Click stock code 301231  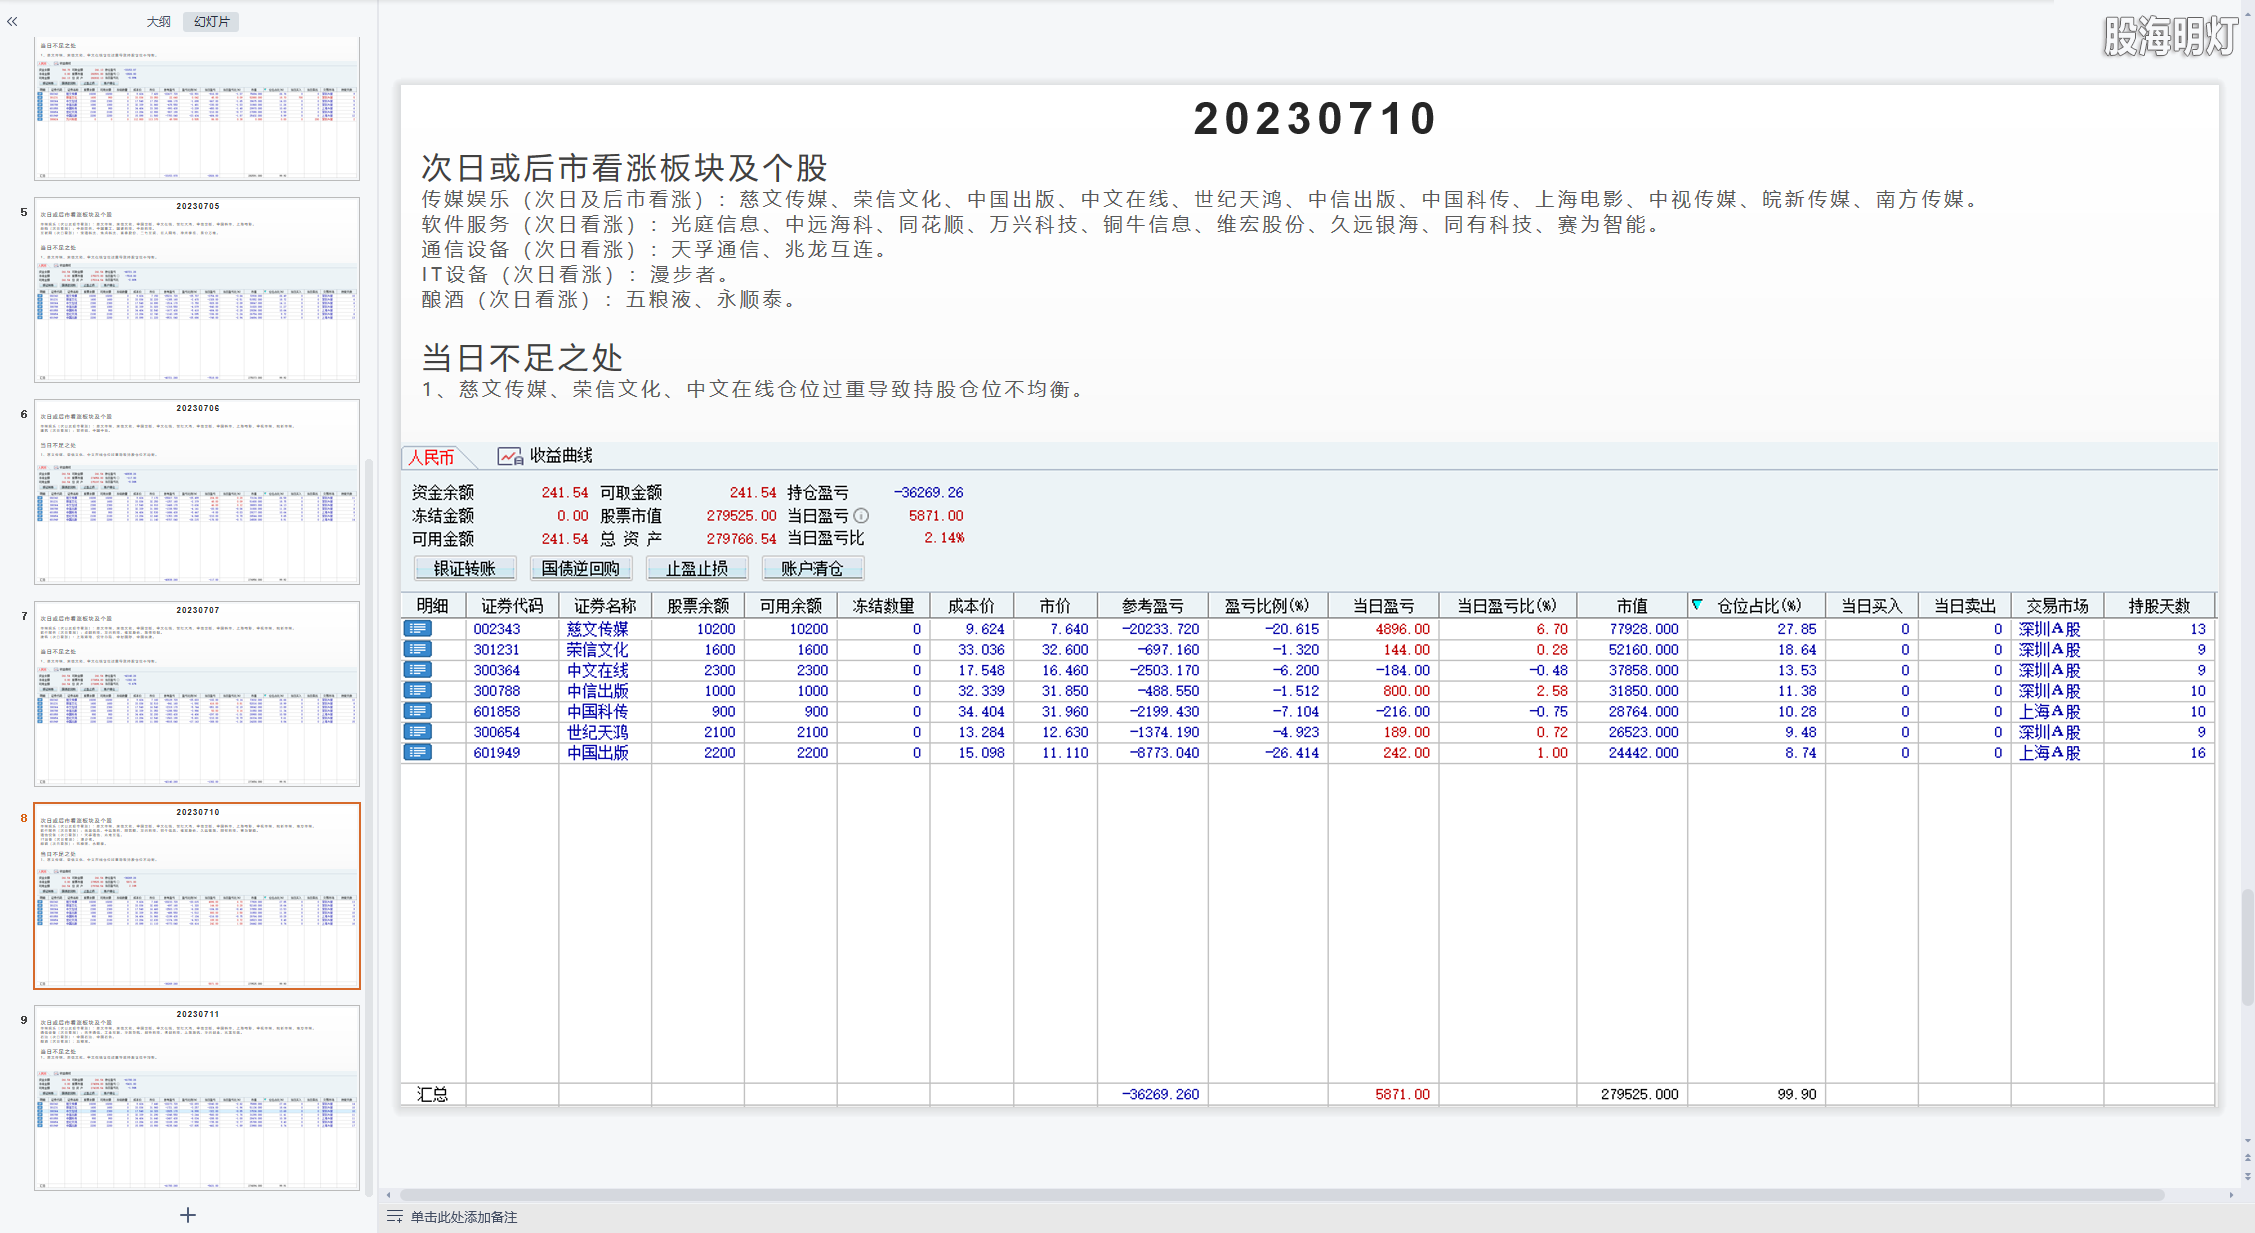tap(497, 650)
